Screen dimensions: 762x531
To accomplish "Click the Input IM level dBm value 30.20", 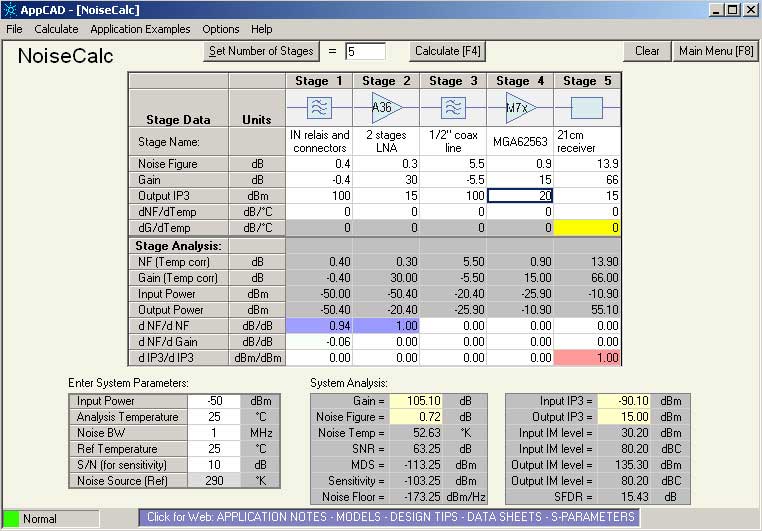I will coord(623,433).
